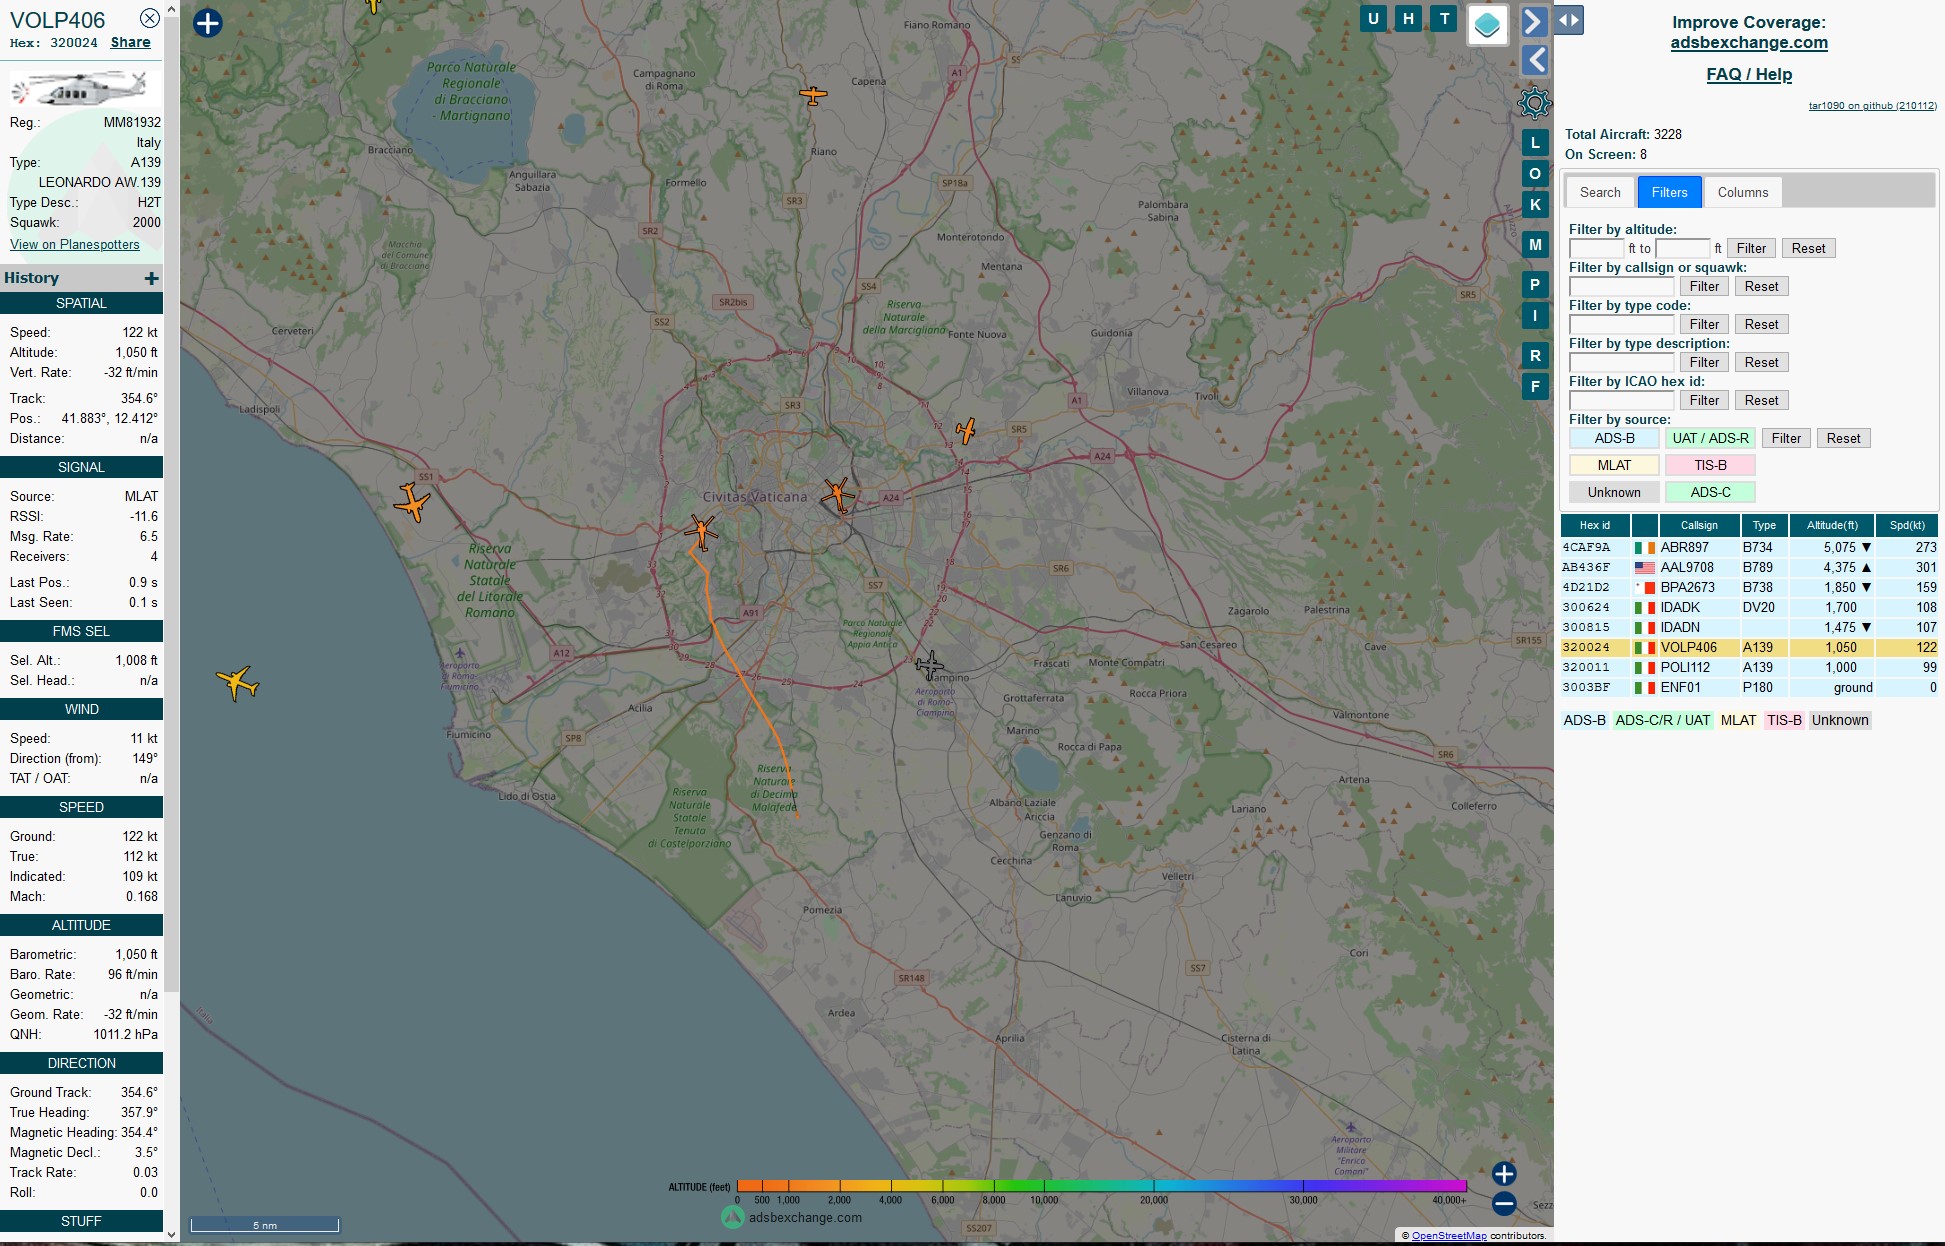Toggle the P map option button
Image resolution: width=1945 pixels, height=1246 pixels.
1535,285
